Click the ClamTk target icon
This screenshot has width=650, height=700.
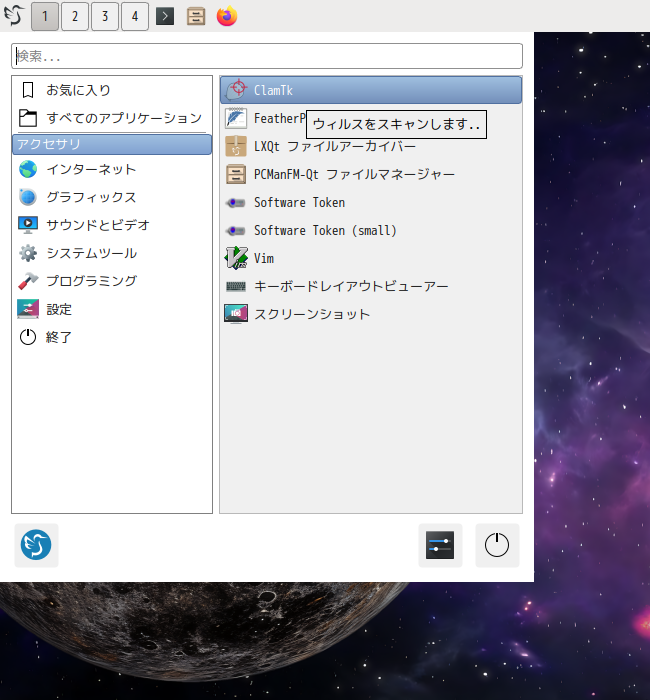pyautogui.click(x=236, y=90)
